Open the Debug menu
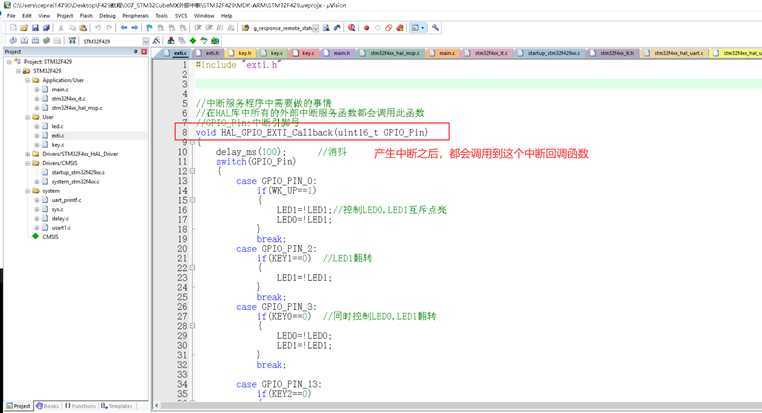Viewport: 762px width, 413px height. [107, 16]
